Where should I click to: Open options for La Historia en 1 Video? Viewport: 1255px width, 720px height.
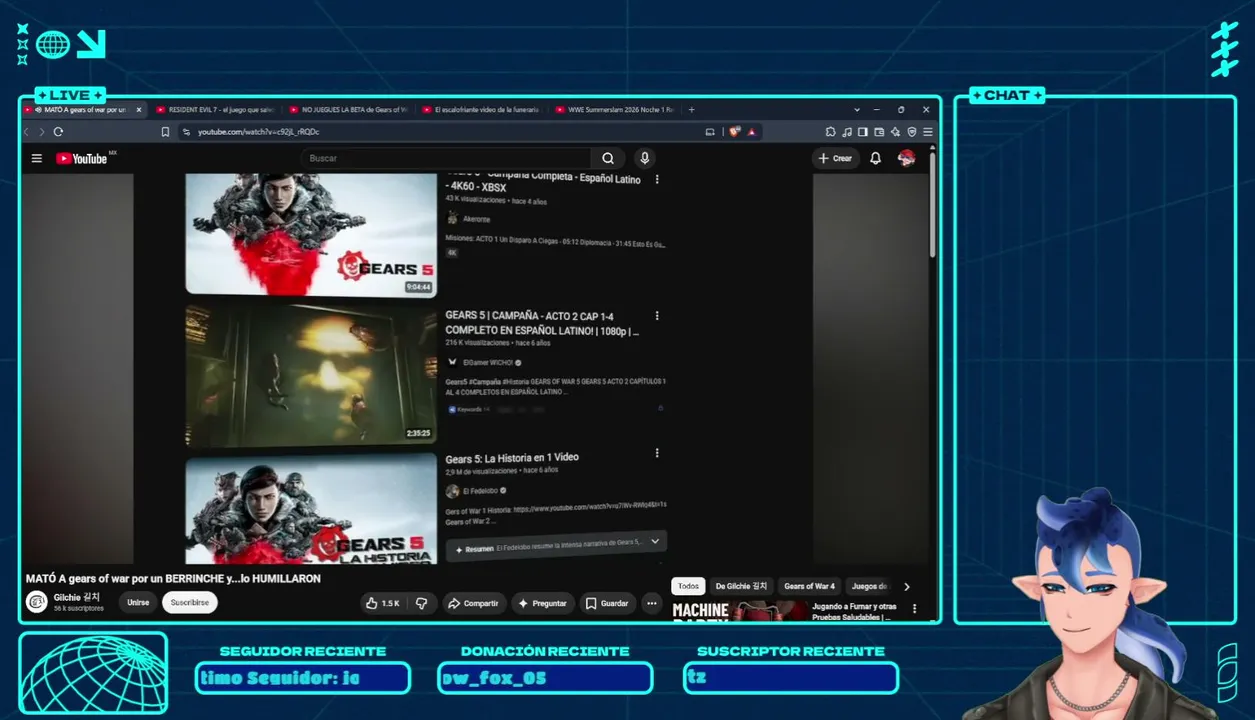657,453
